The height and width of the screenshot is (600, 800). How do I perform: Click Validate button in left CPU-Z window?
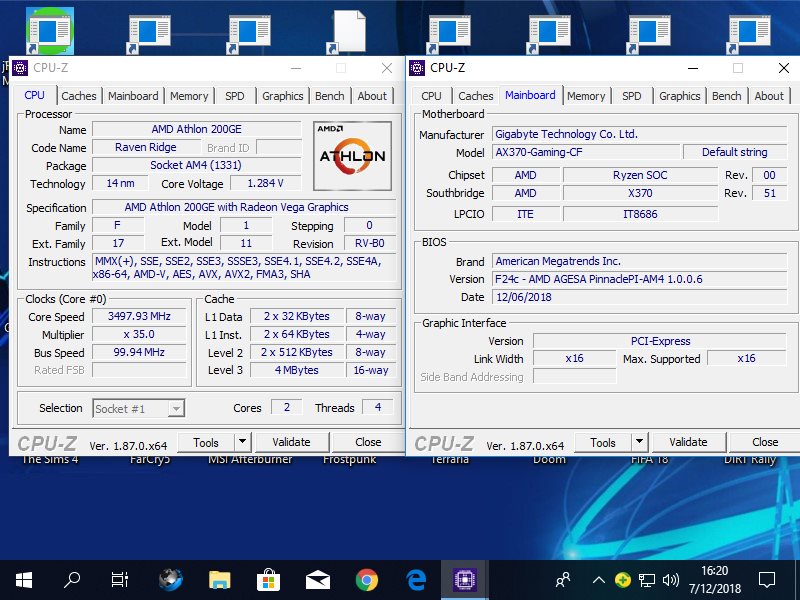point(291,442)
